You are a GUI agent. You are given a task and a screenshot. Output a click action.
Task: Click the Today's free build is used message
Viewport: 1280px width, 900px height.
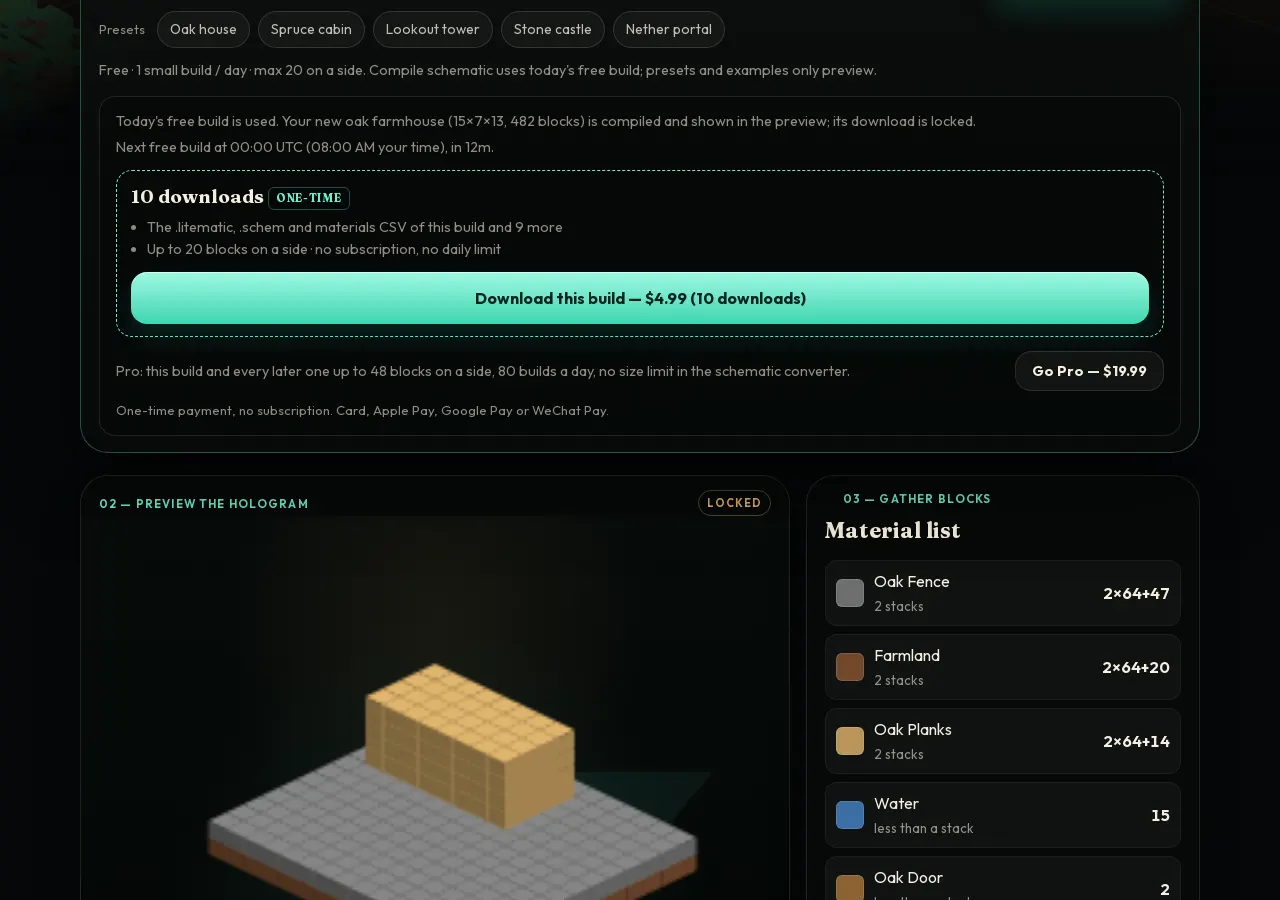click(546, 121)
